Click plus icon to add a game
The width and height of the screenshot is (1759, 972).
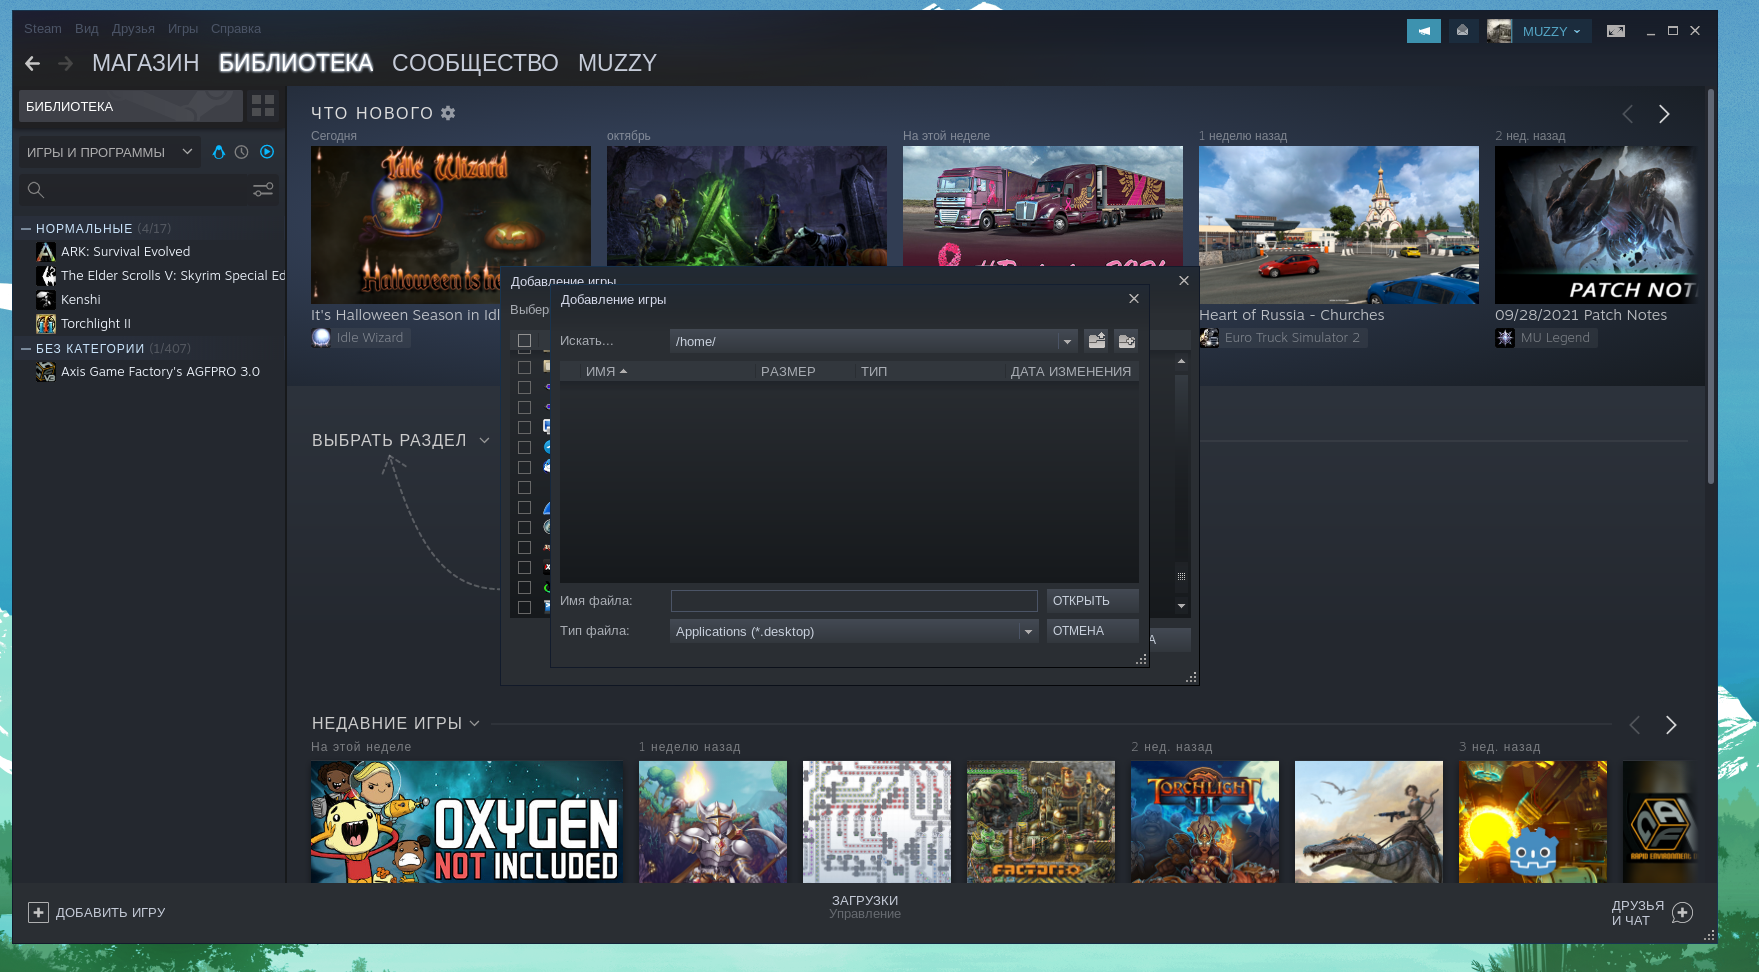(x=38, y=912)
